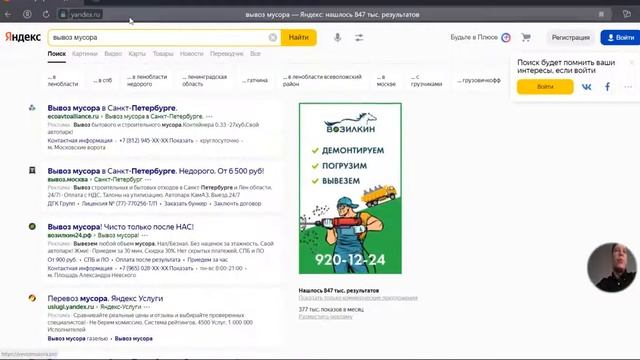Select suggestion chip с грузчиками
Image resolution: width=640 pixels, height=360 pixels.
click(x=426, y=80)
